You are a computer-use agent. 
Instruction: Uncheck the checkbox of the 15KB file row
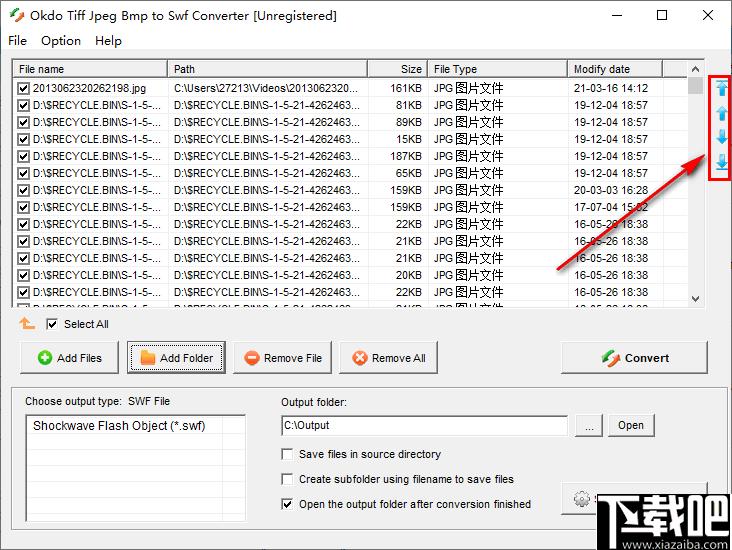click(x=23, y=139)
